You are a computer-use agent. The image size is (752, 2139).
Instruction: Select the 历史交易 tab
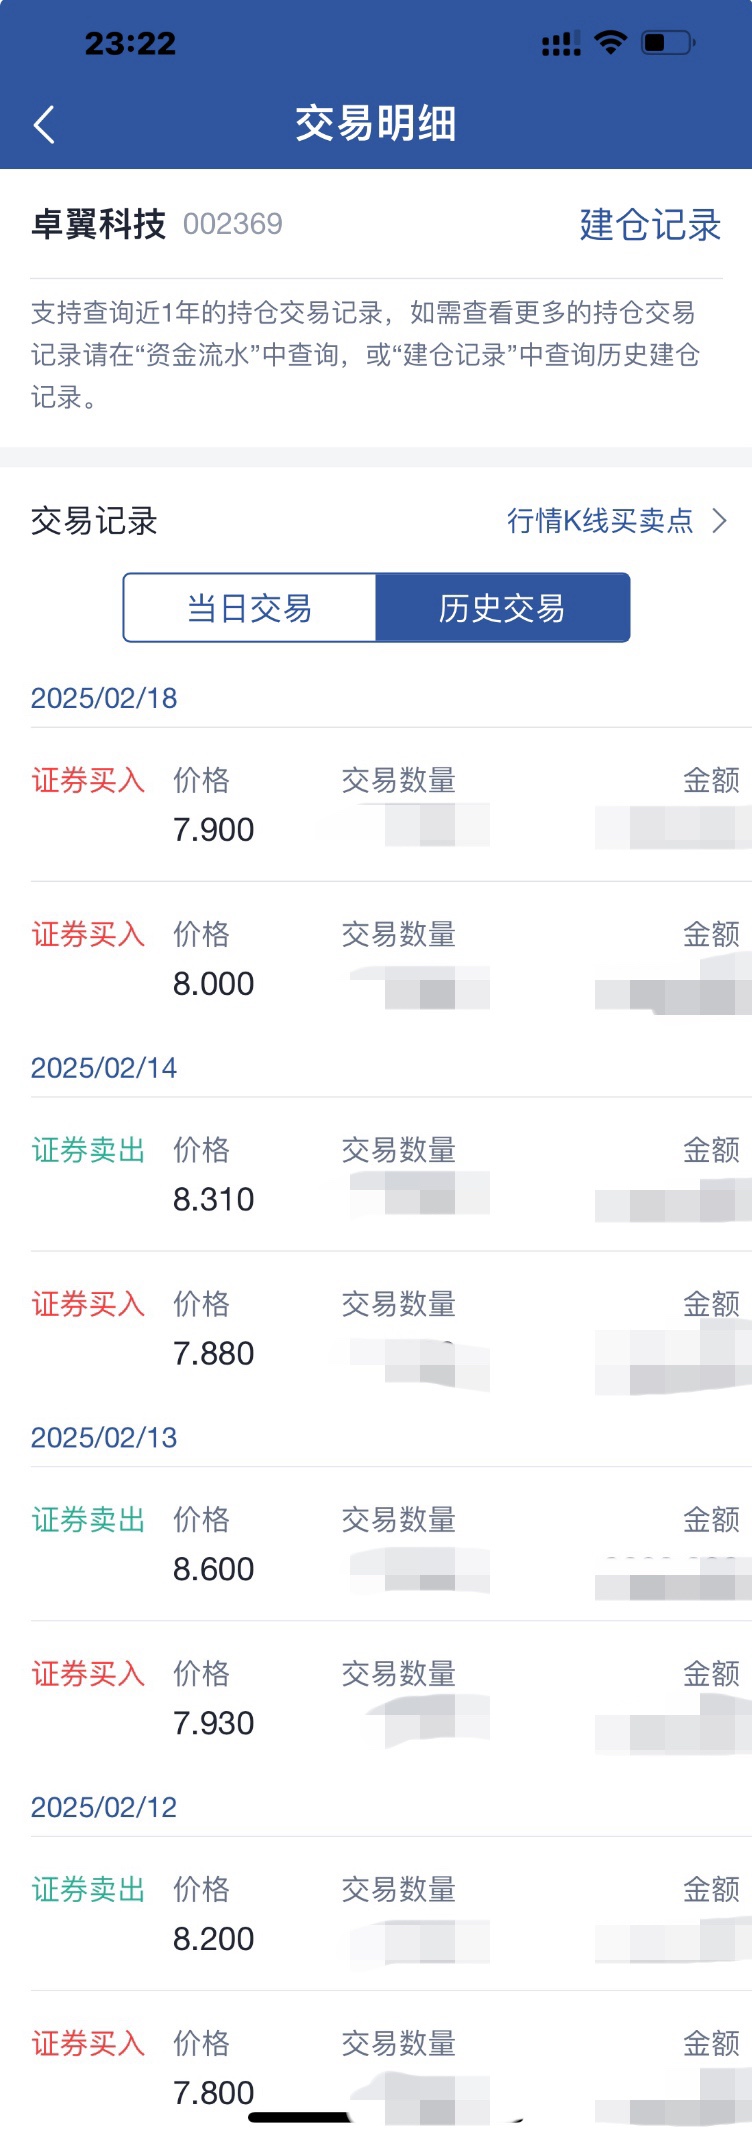(x=503, y=608)
